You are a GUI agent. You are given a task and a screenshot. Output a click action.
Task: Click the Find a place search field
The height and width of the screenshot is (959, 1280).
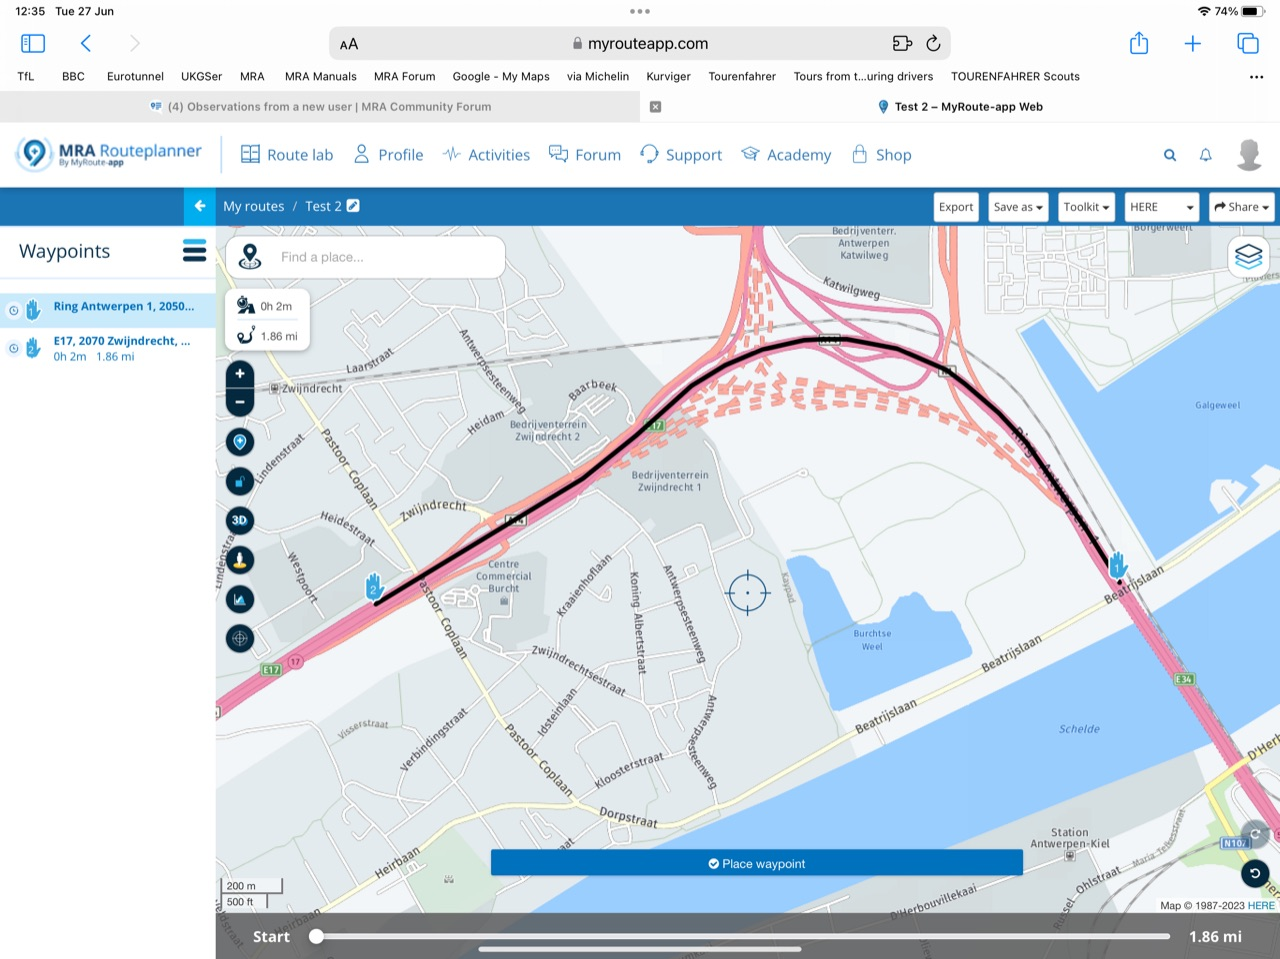pyautogui.click(x=365, y=257)
